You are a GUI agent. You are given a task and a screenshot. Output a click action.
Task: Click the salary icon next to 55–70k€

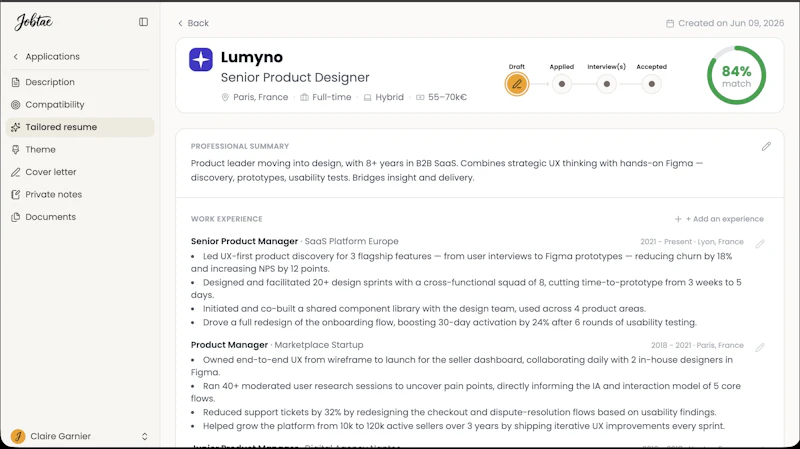tap(420, 97)
